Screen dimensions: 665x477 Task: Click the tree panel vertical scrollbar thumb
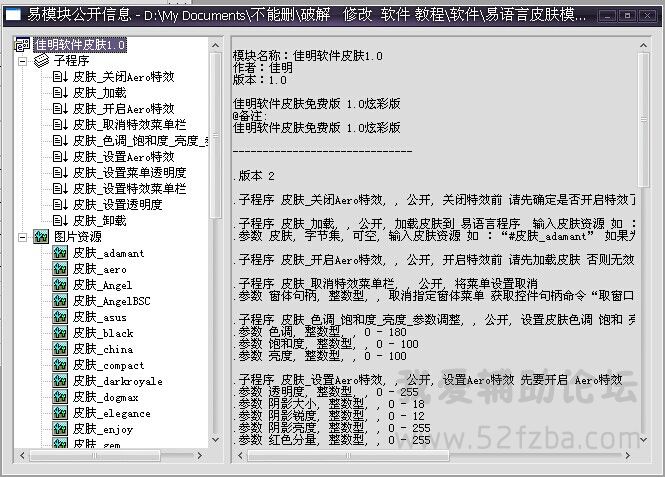click(x=215, y=135)
